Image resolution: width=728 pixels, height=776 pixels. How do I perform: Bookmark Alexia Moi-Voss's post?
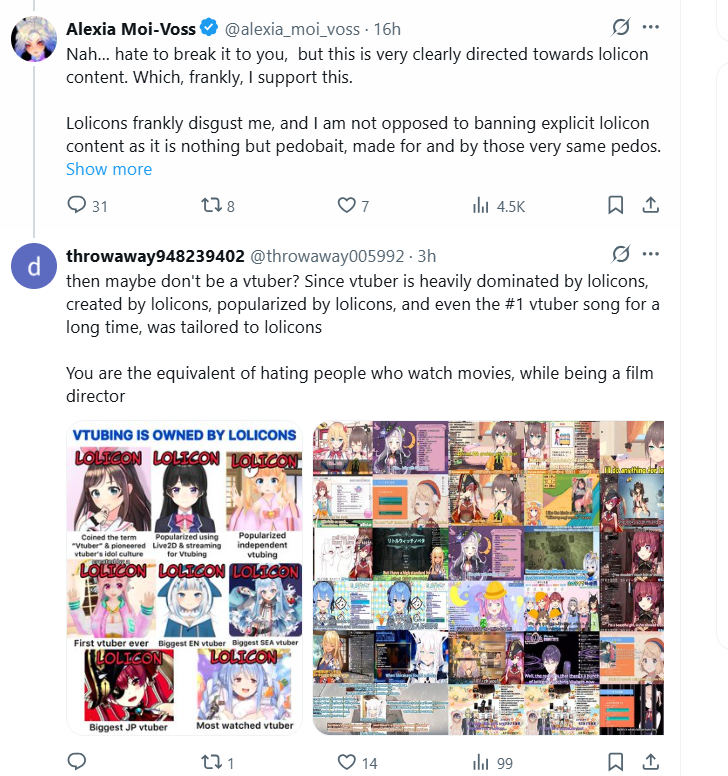(x=615, y=205)
